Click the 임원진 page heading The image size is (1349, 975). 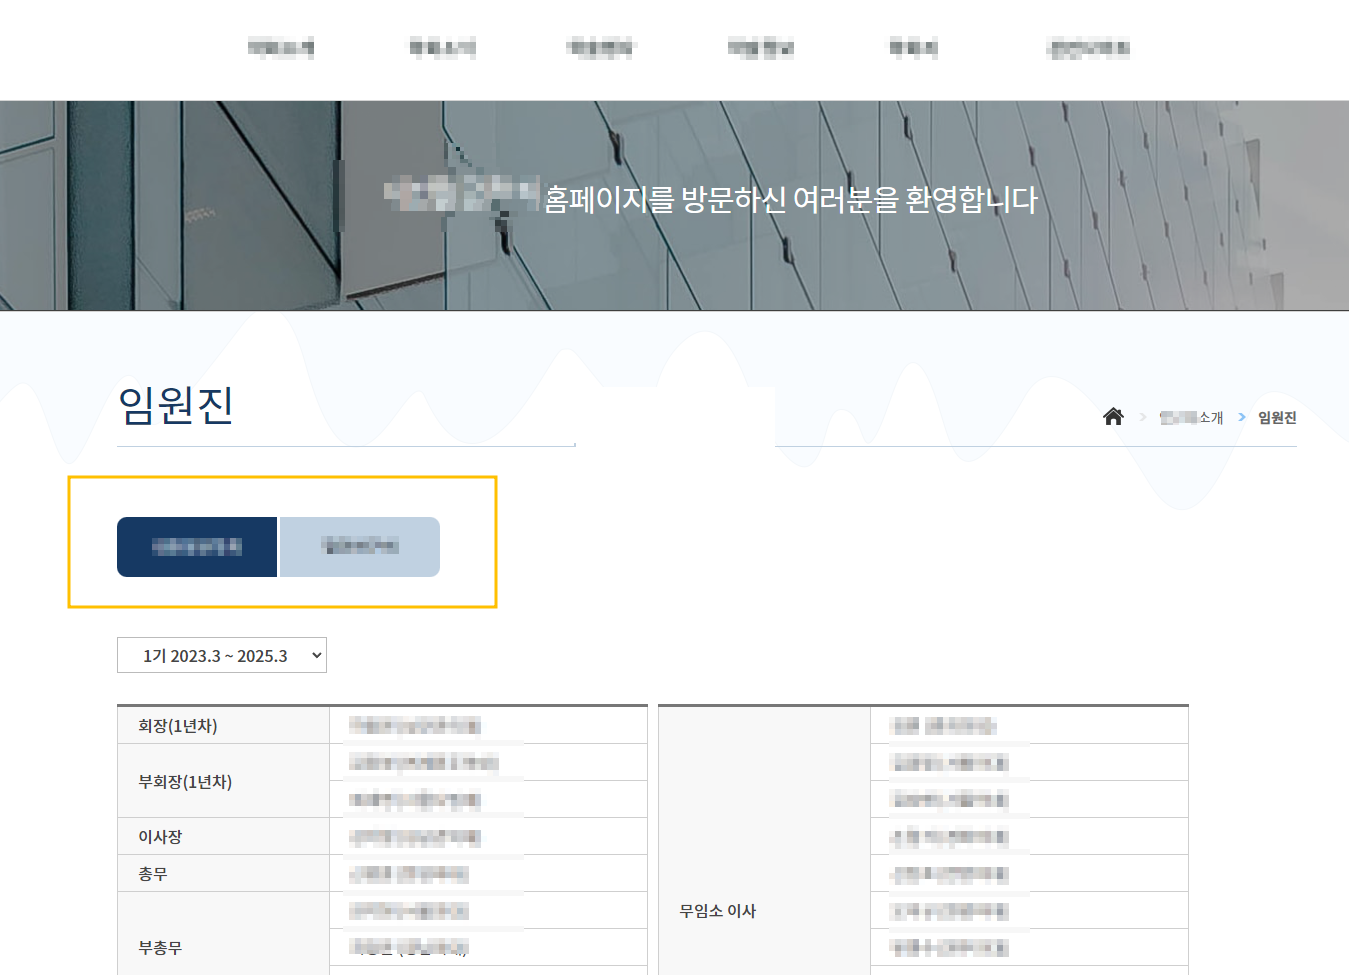176,406
